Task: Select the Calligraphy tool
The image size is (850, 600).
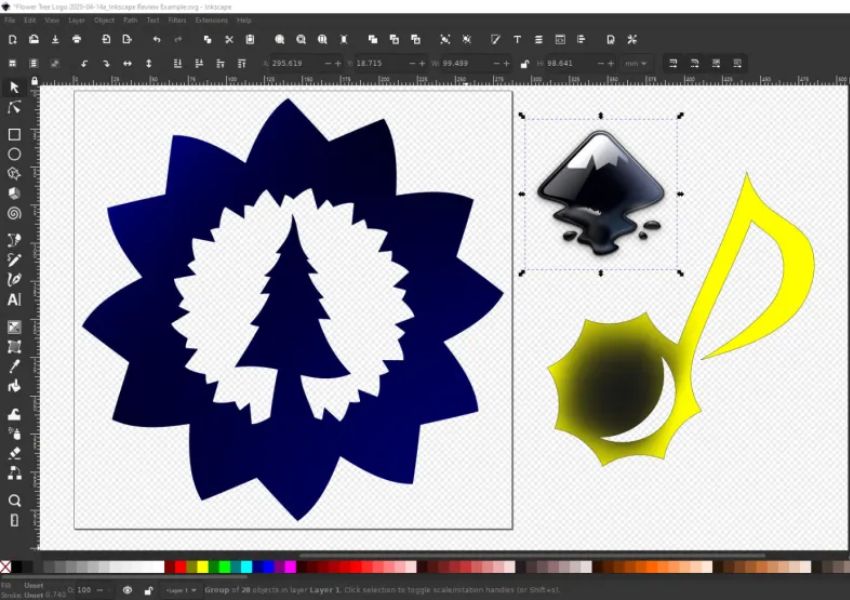Action: pos(14,280)
